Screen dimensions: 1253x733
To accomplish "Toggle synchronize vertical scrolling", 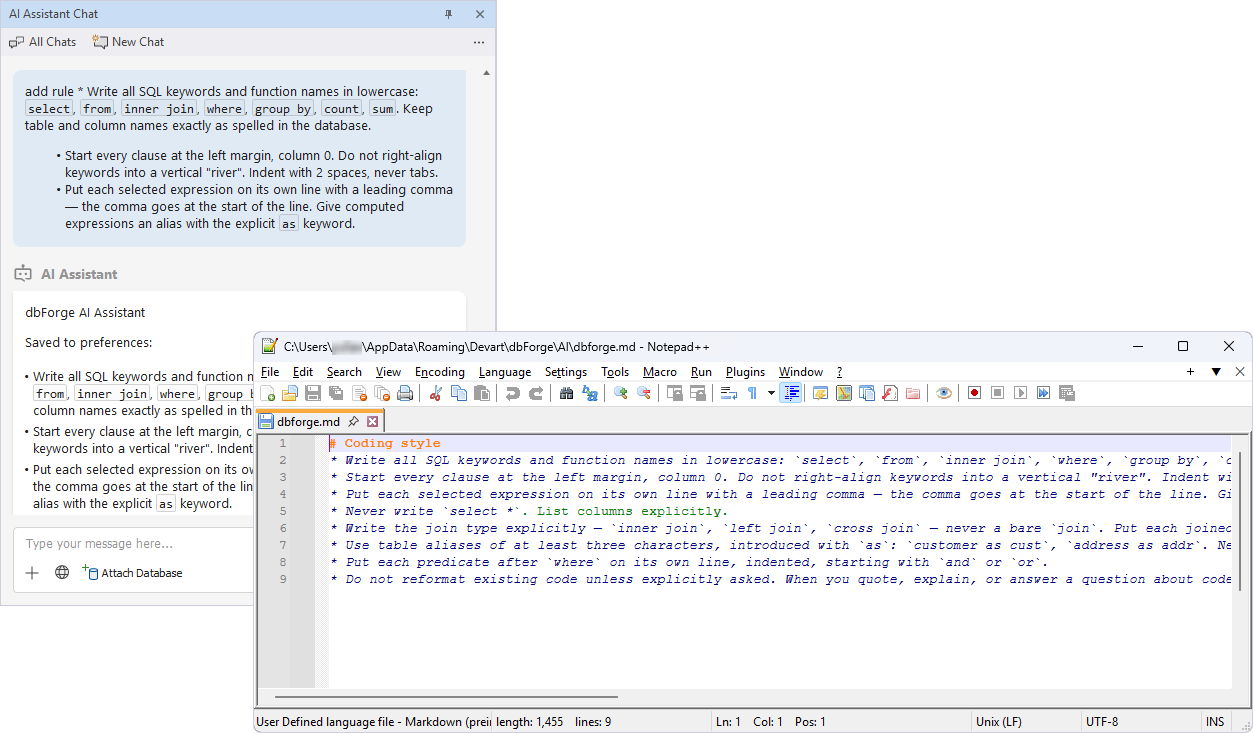I will pos(675,393).
